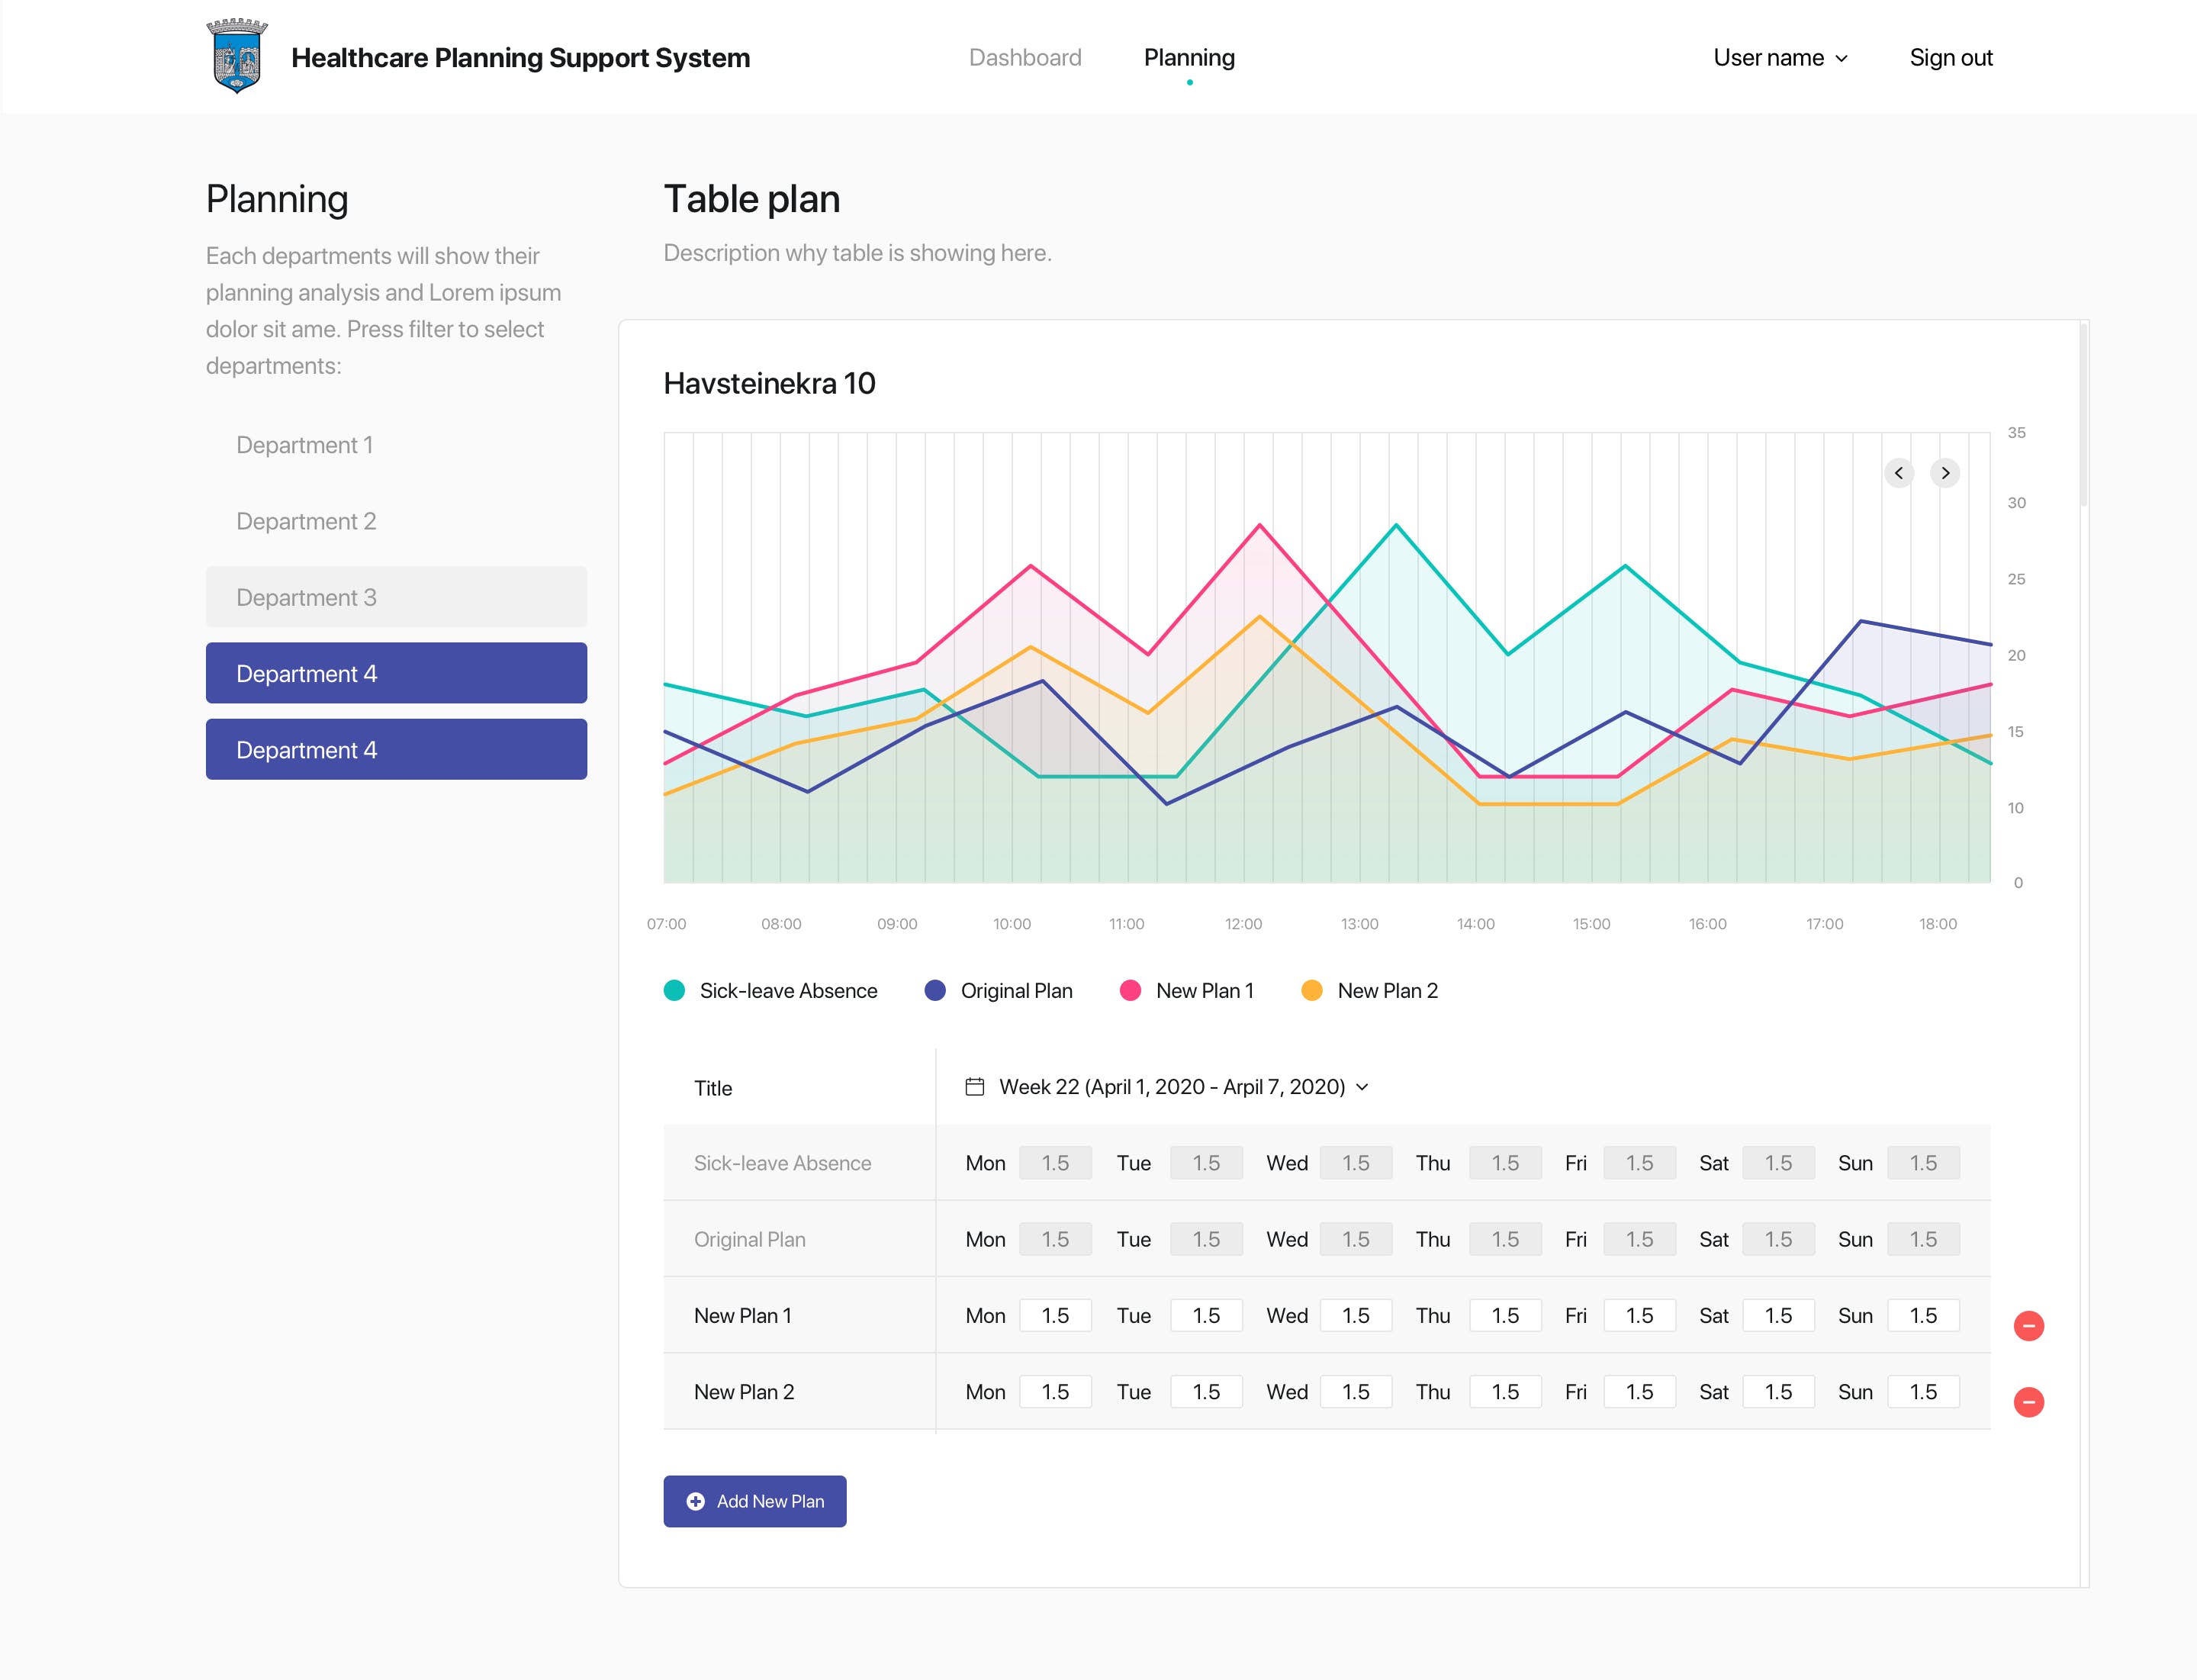The image size is (2197, 1680).
Task: Edit New Plan 1 Thu value field
Action: tap(1505, 1316)
